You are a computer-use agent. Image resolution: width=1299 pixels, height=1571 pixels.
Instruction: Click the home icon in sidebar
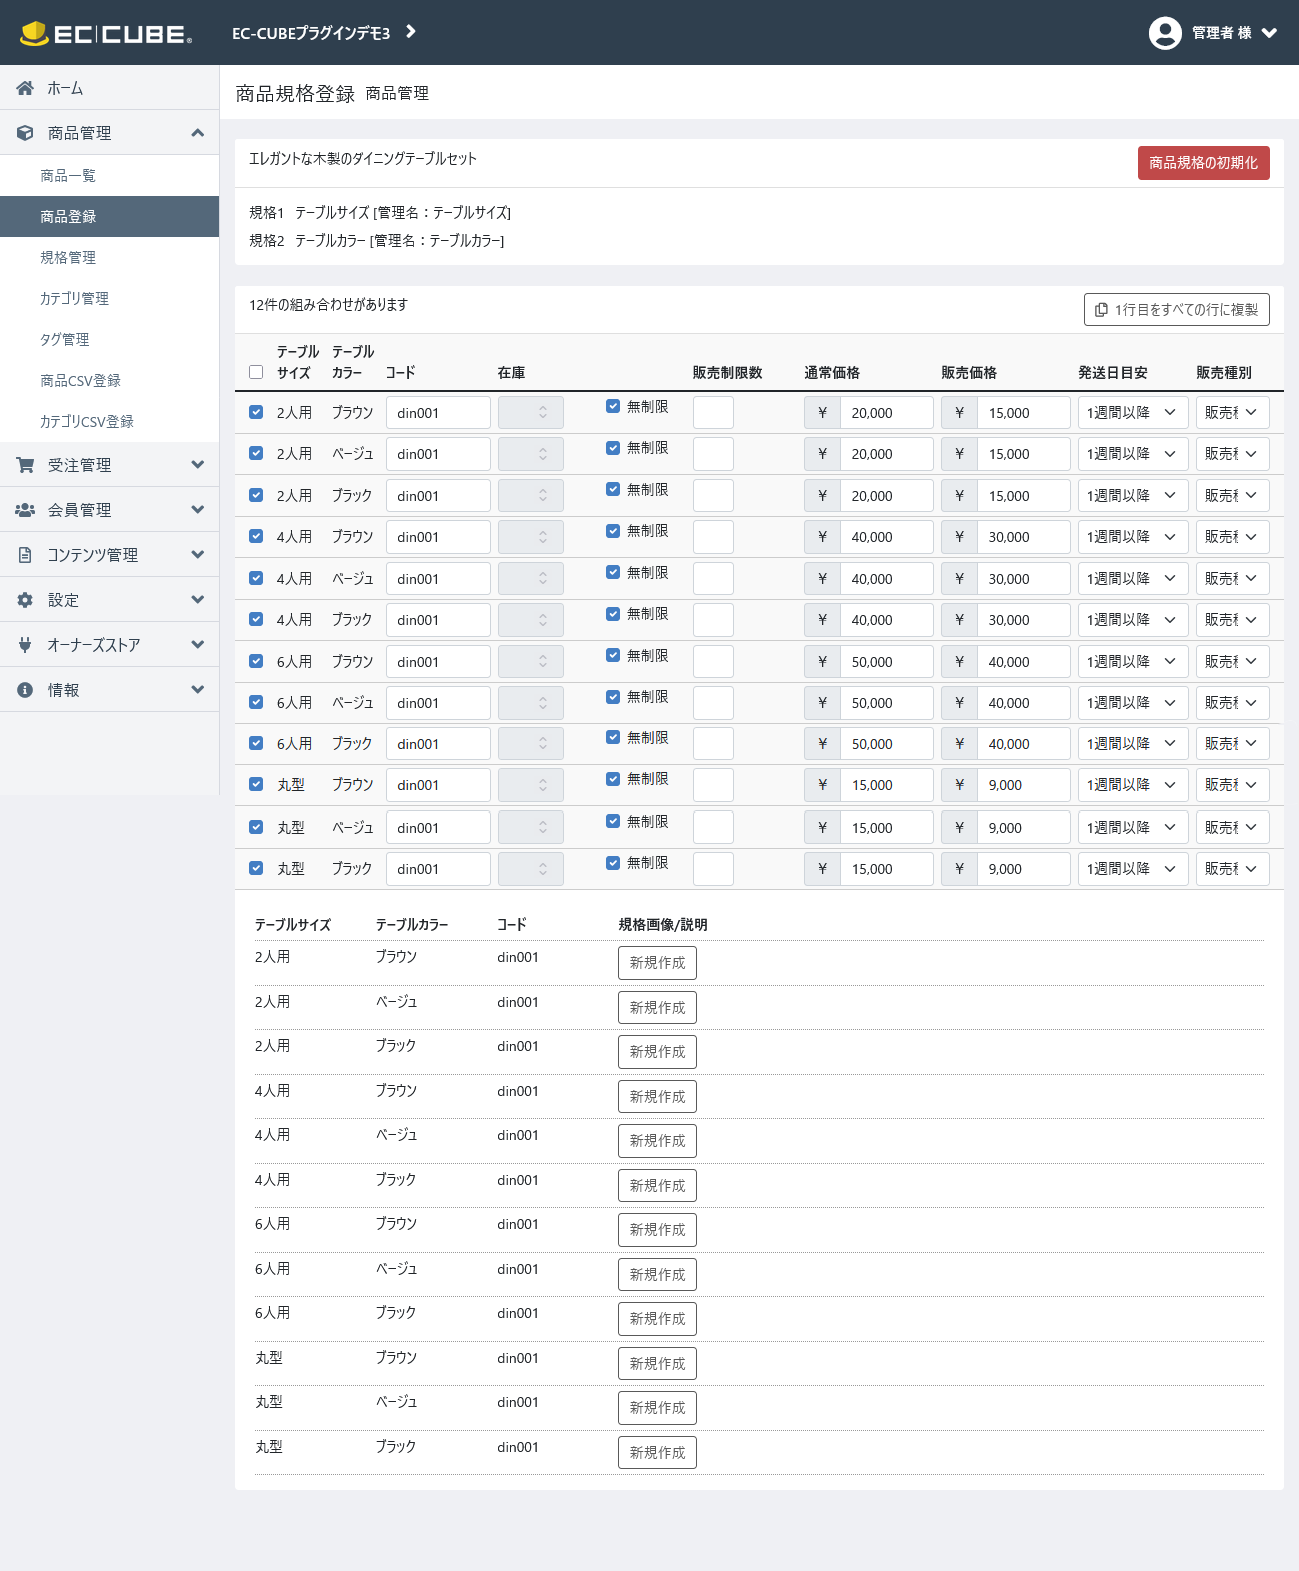click(x=25, y=88)
